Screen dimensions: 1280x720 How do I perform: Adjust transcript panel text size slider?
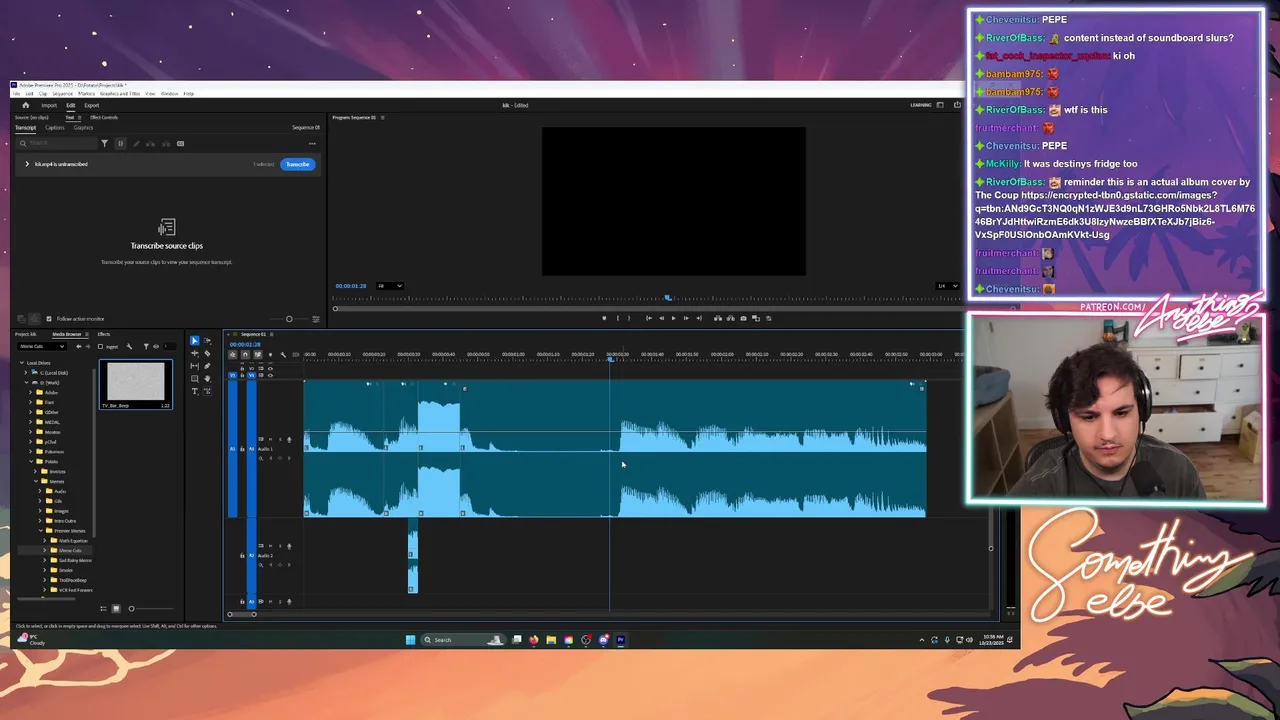coord(289,319)
